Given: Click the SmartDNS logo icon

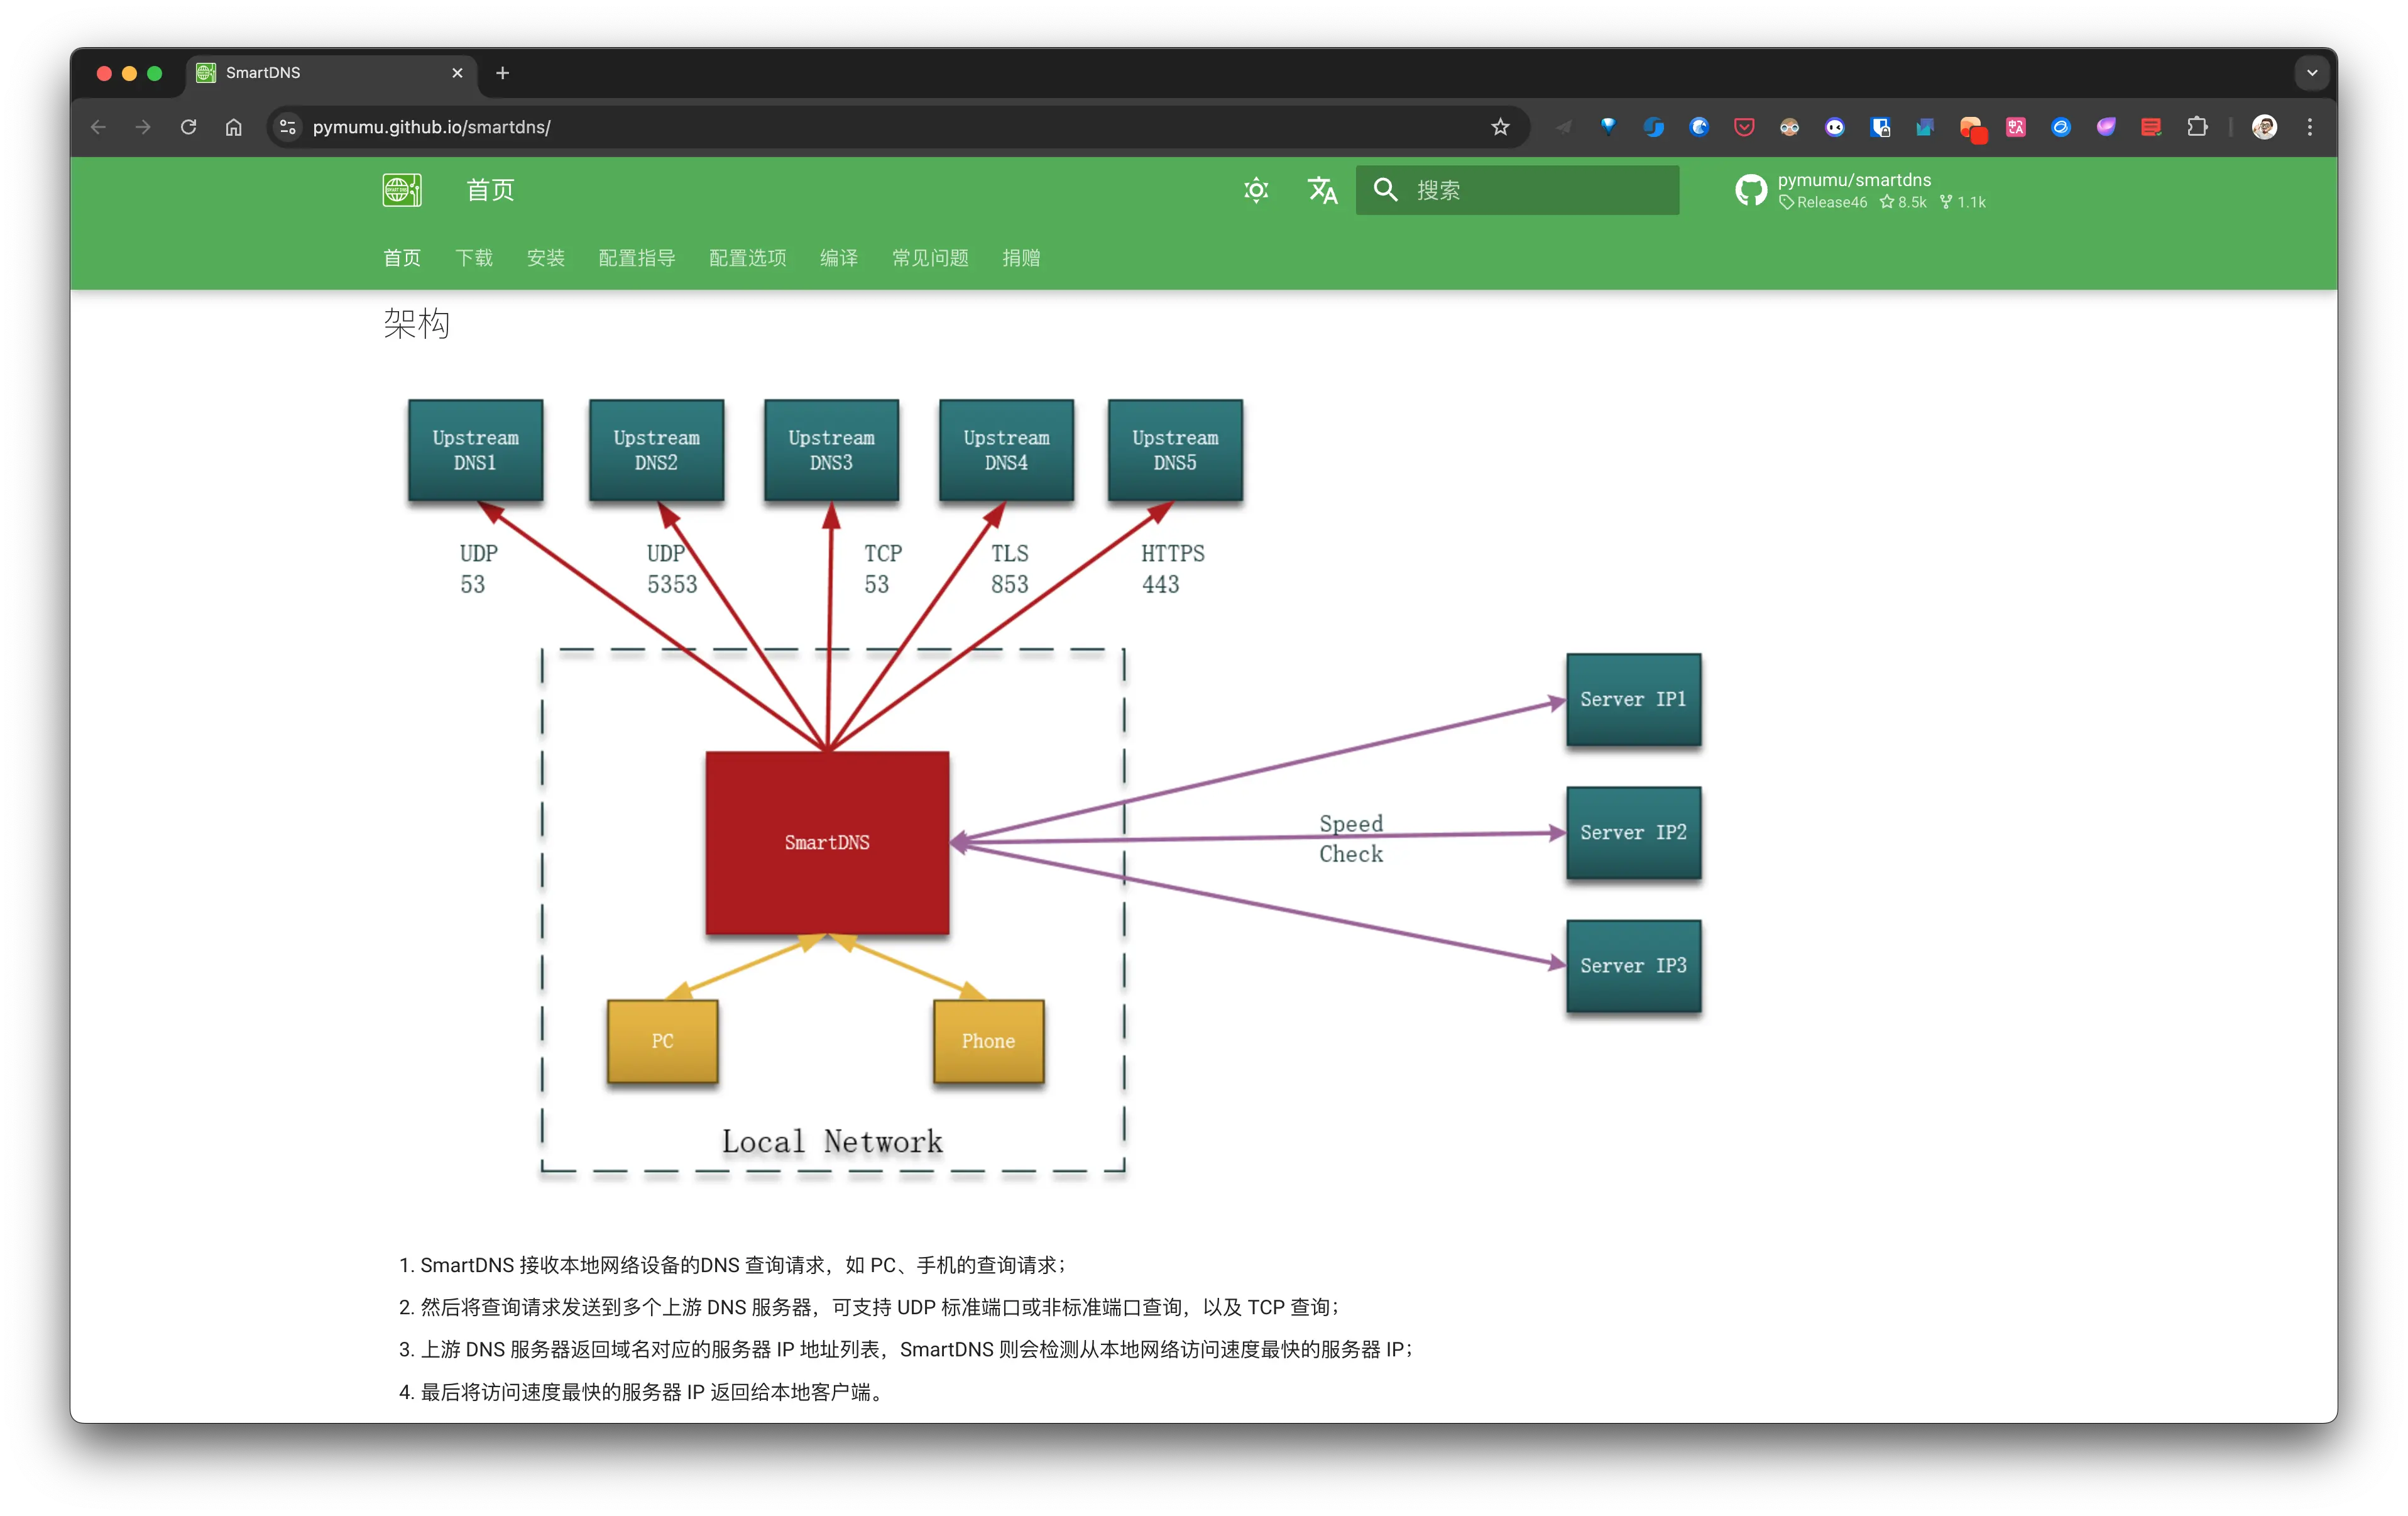Looking at the screenshot, I should pyautogui.click(x=402, y=190).
